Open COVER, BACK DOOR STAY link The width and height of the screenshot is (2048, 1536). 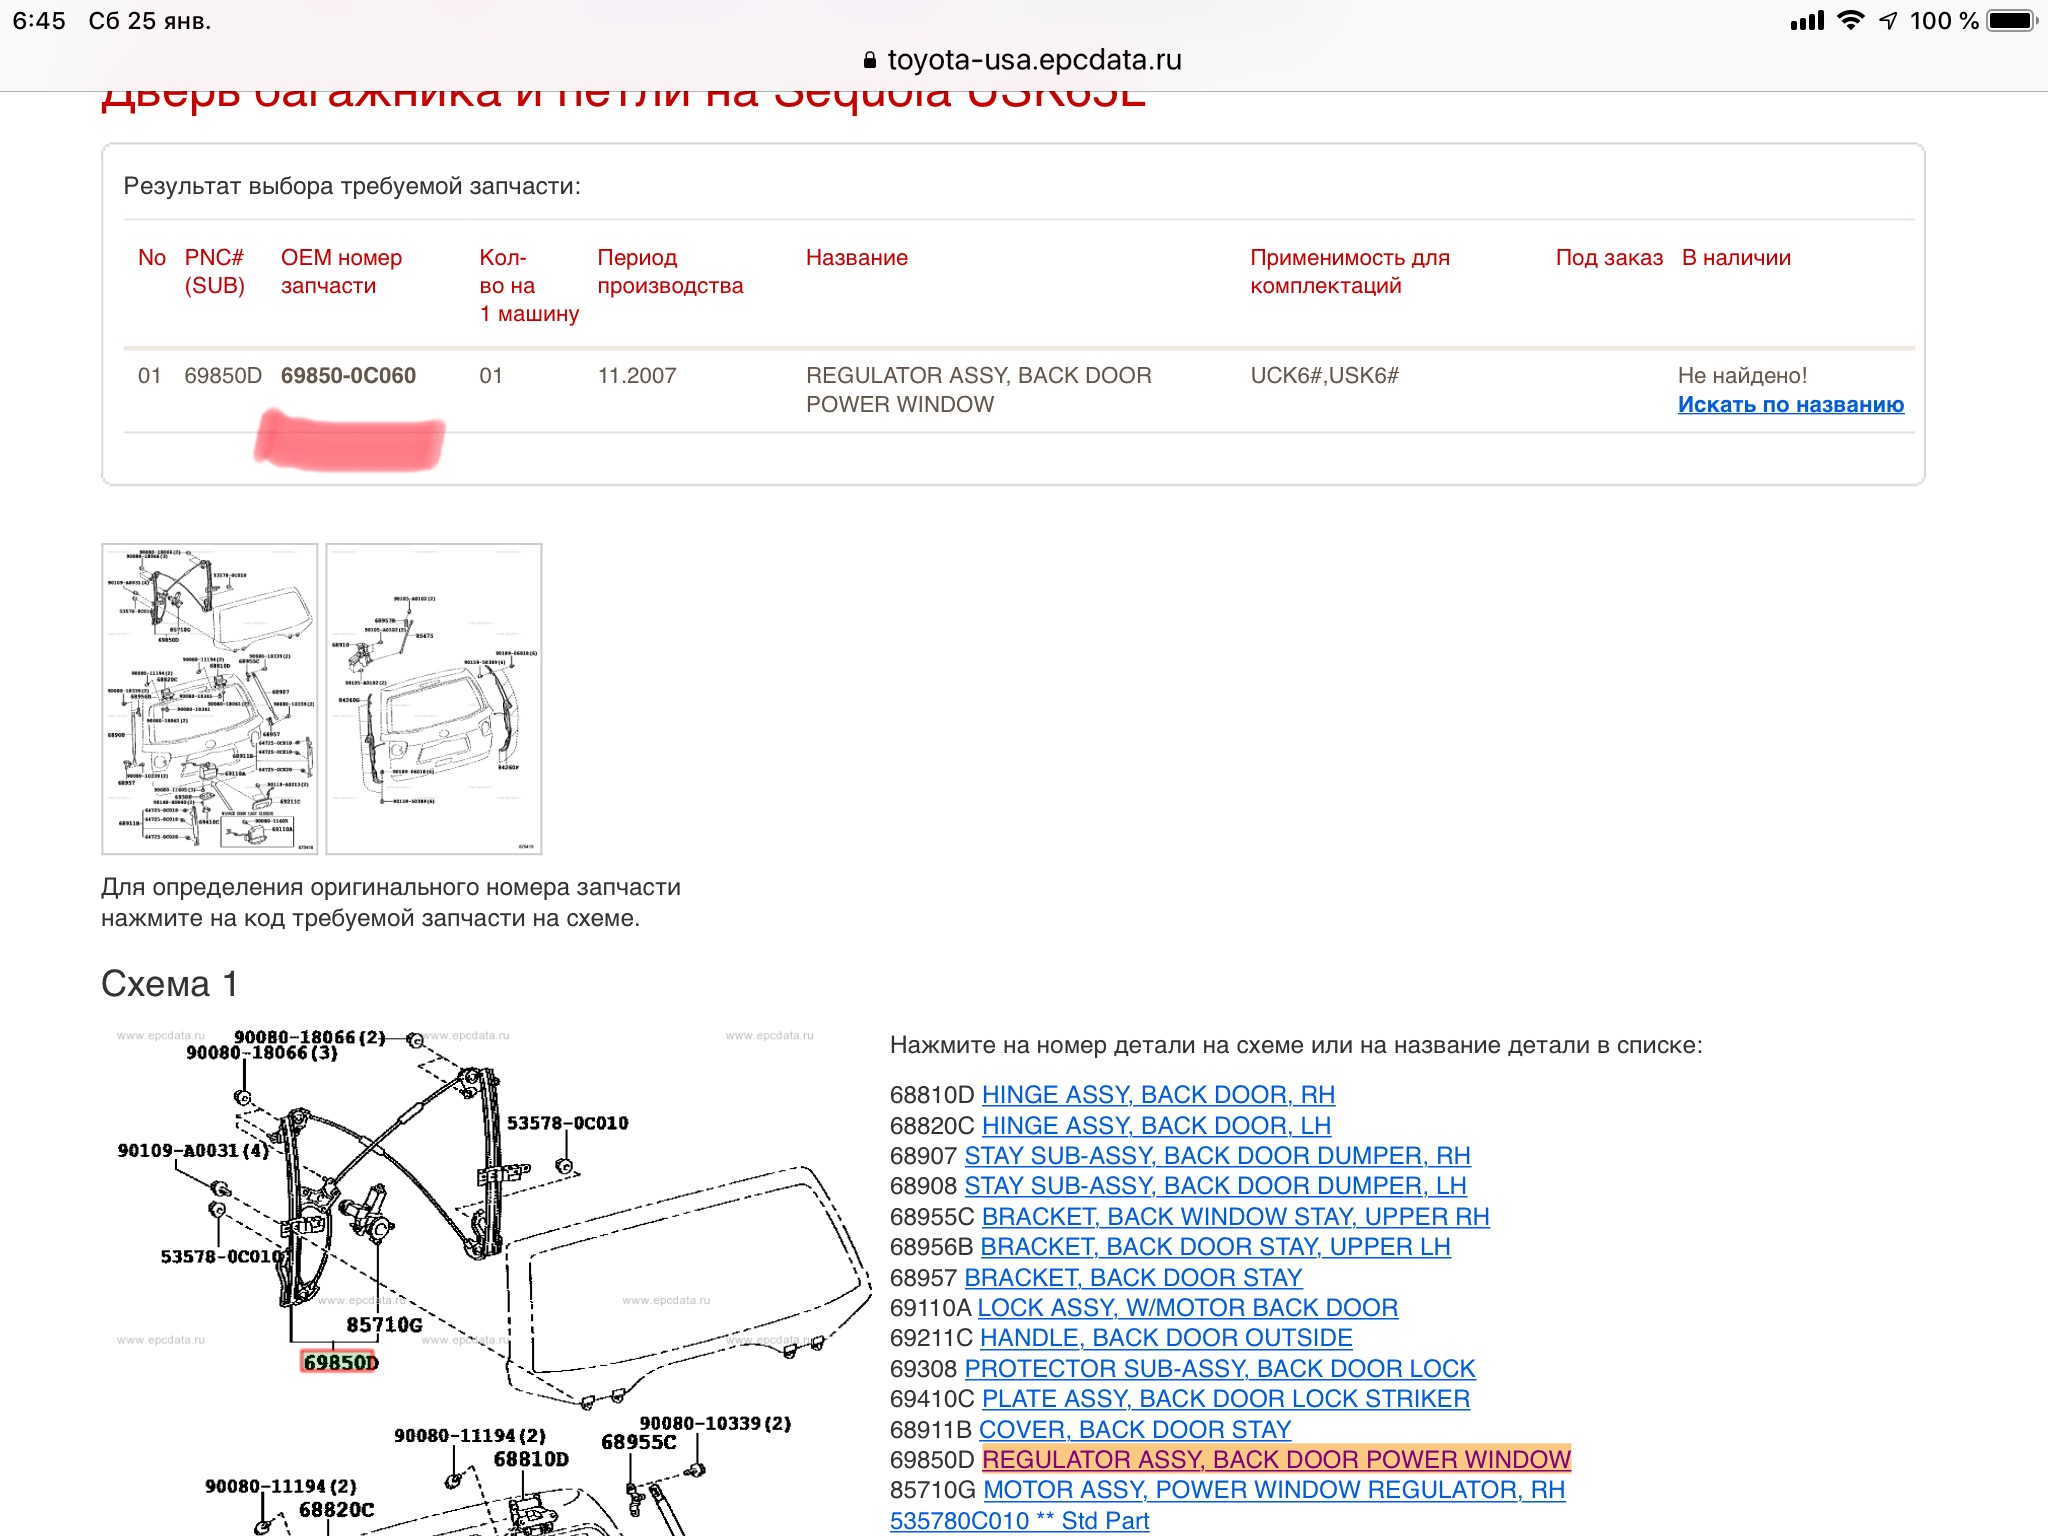click(x=1134, y=1430)
